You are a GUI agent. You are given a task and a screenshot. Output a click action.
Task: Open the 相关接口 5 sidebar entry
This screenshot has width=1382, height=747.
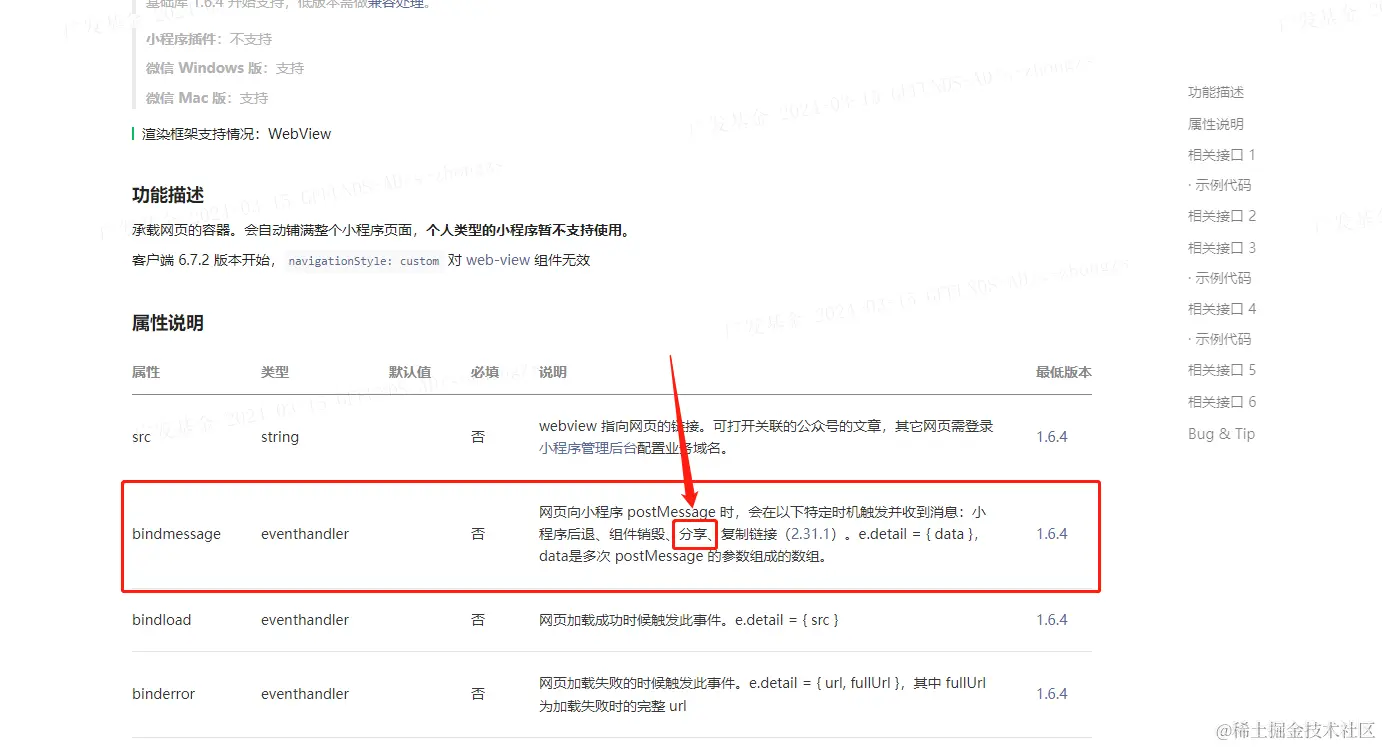pyautogui.click(x=1222, y=369)
